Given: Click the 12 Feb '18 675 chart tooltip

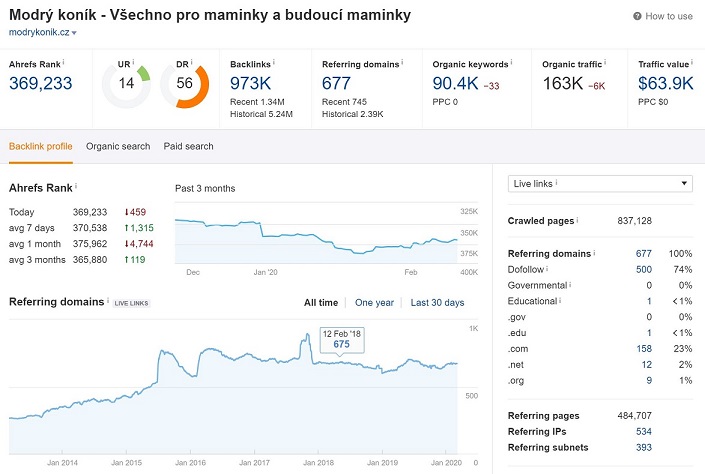Looking at the screenshot, I should pos(342,340).
